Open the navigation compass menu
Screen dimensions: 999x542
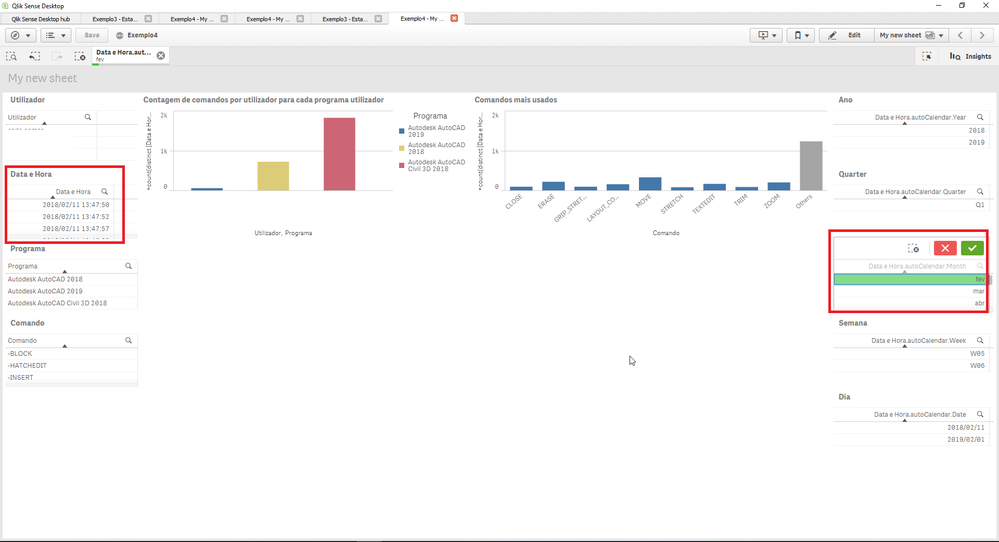(20, 36)
